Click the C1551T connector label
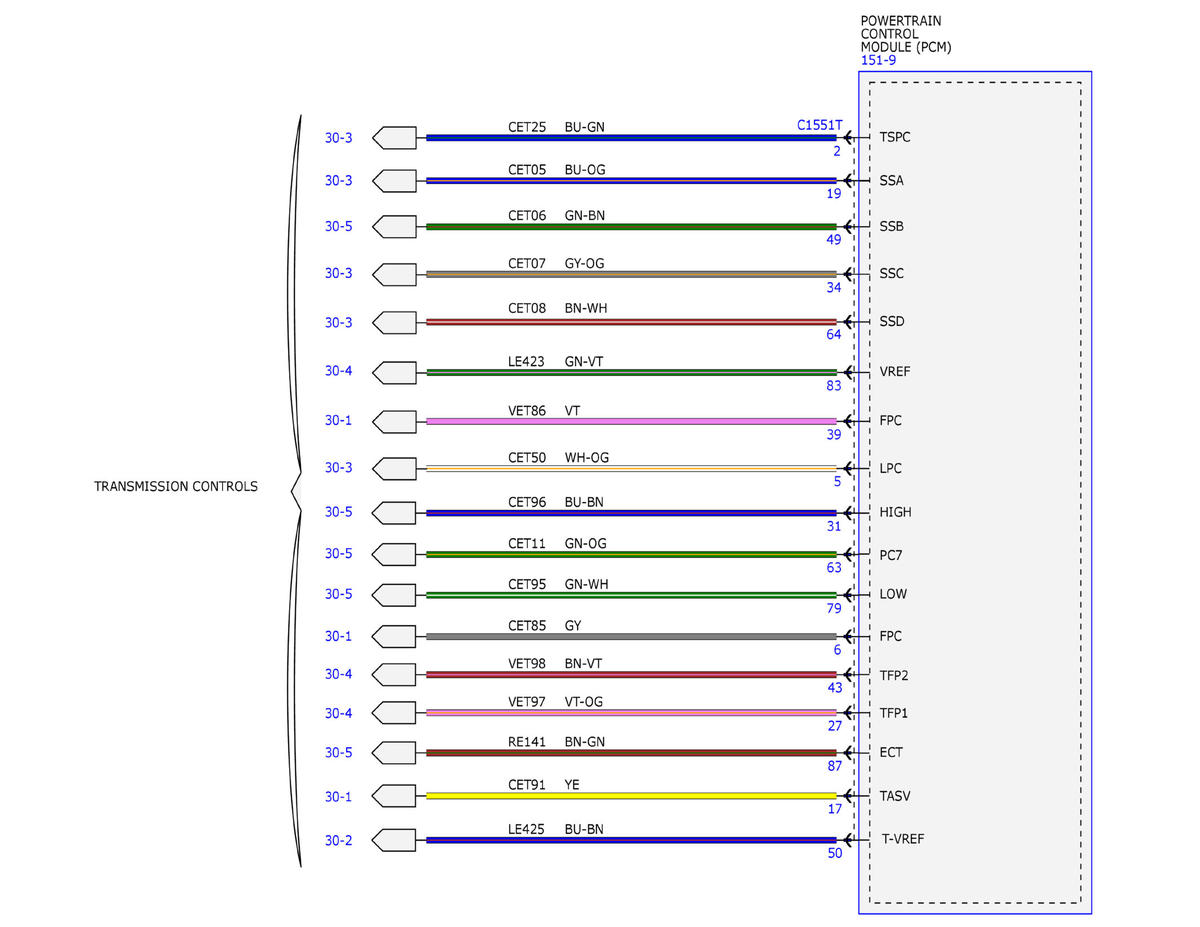The image size is (1200, 927). pos(820,126)
